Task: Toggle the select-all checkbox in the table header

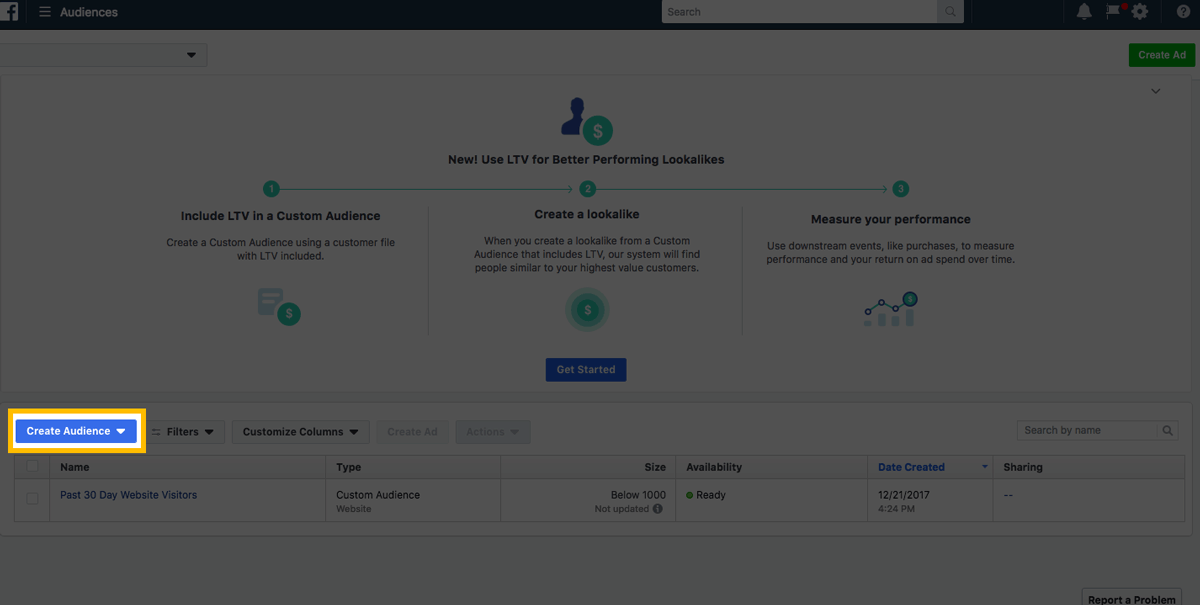Action: 32,466
